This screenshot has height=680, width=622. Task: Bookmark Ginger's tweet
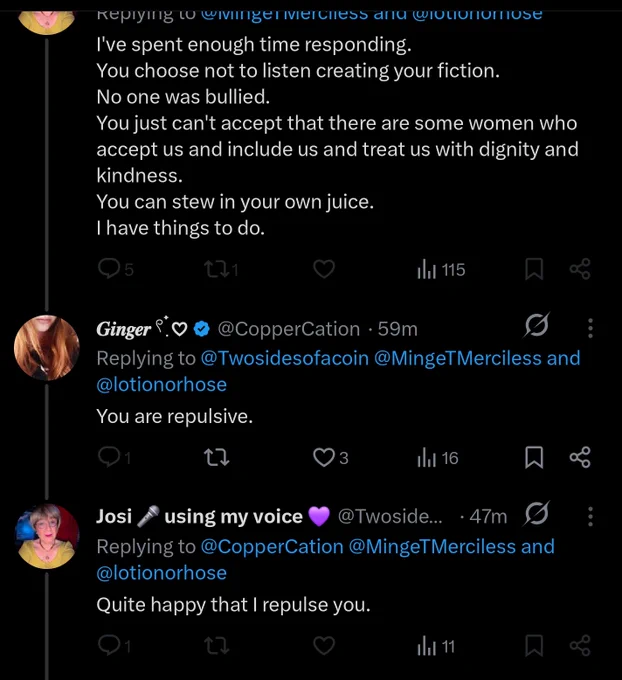click(534, 458)
